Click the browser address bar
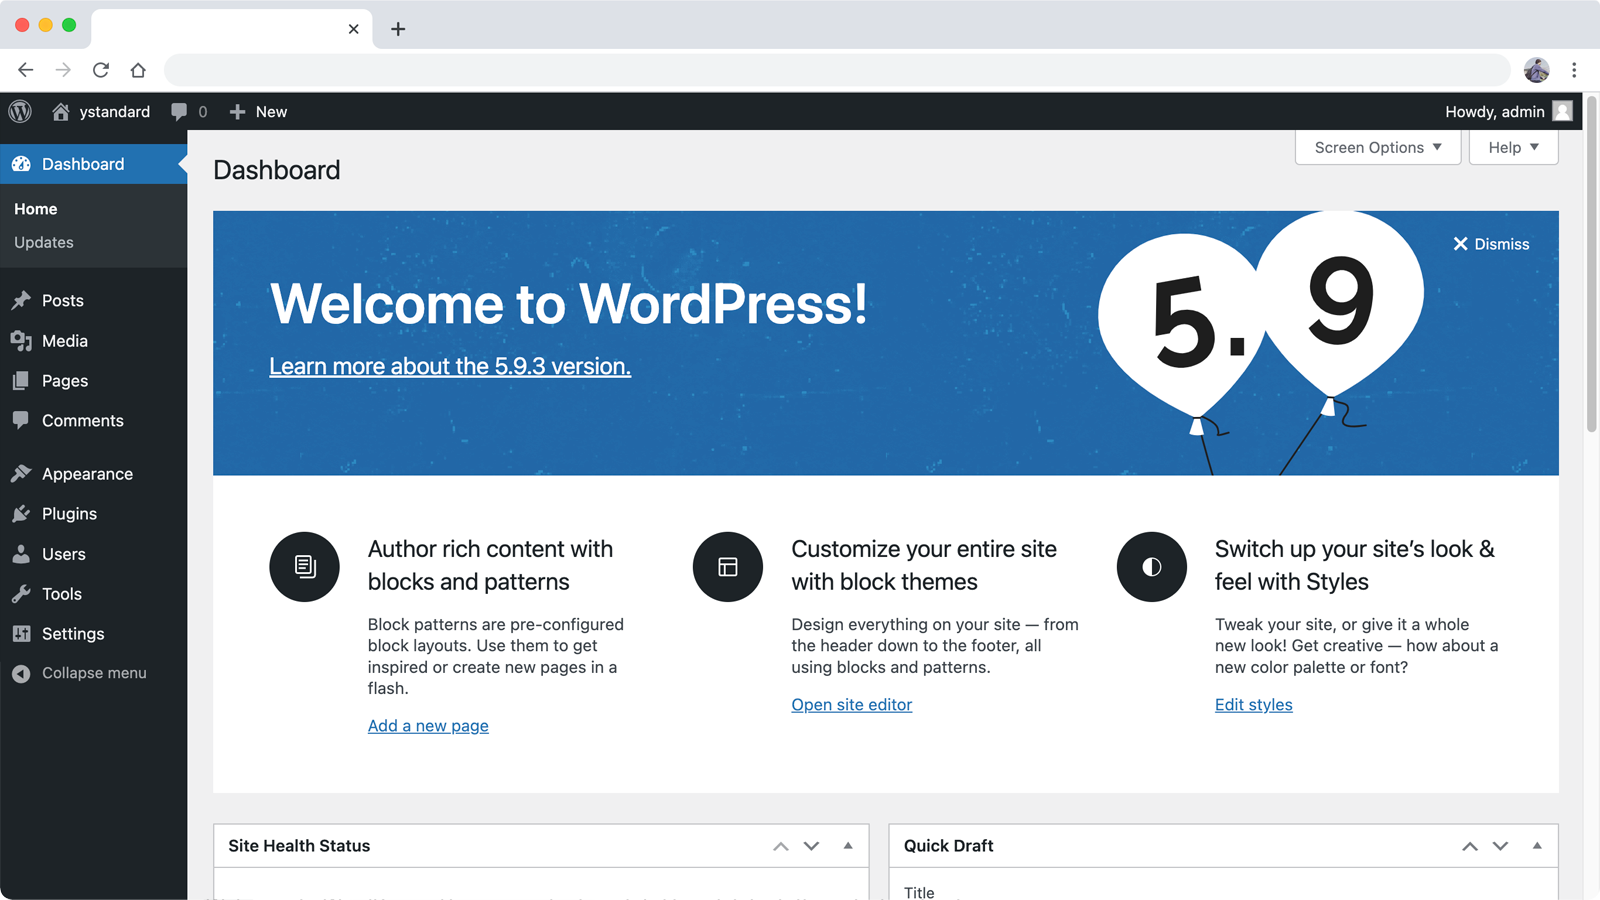The image size is (1600, 900). pyautogui.click(x=836, y=70)
